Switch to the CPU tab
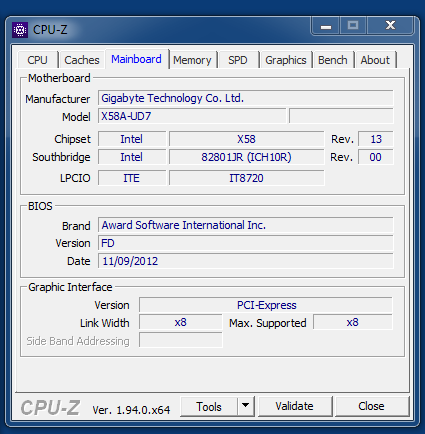 tap(37, 60)
